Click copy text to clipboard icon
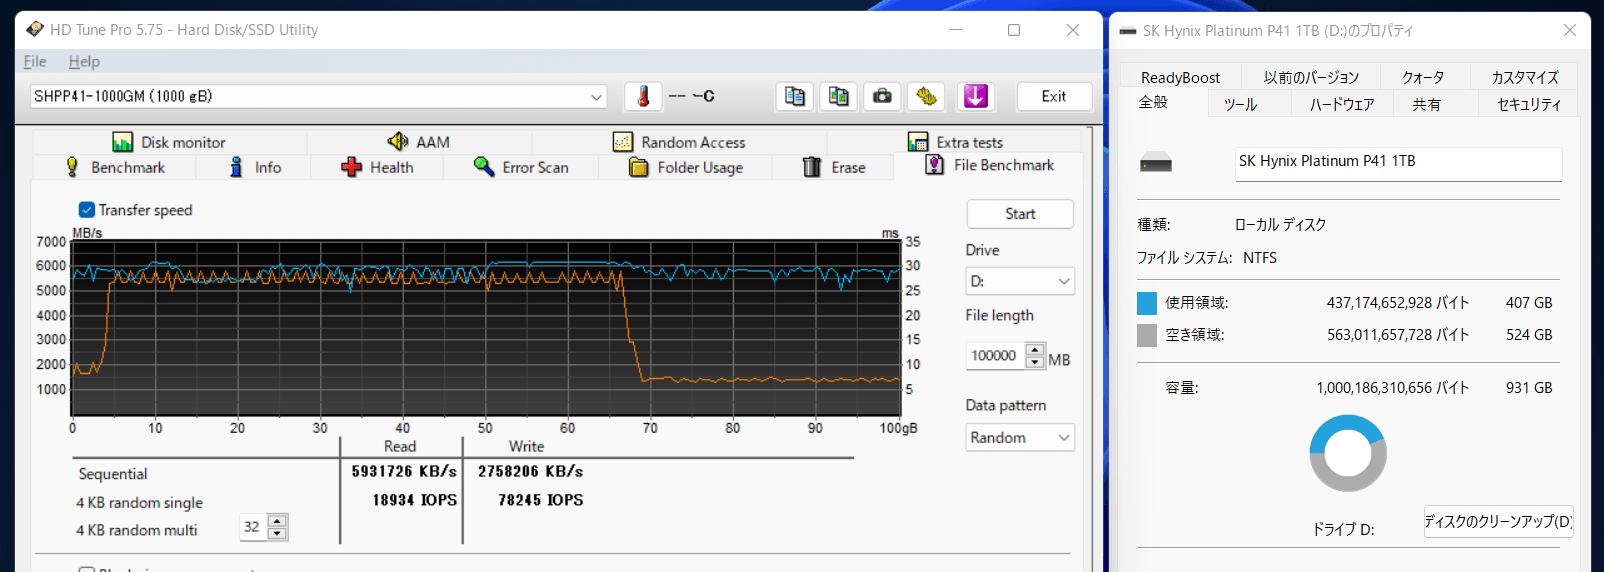1604x572 pixels. coord(795,96)
